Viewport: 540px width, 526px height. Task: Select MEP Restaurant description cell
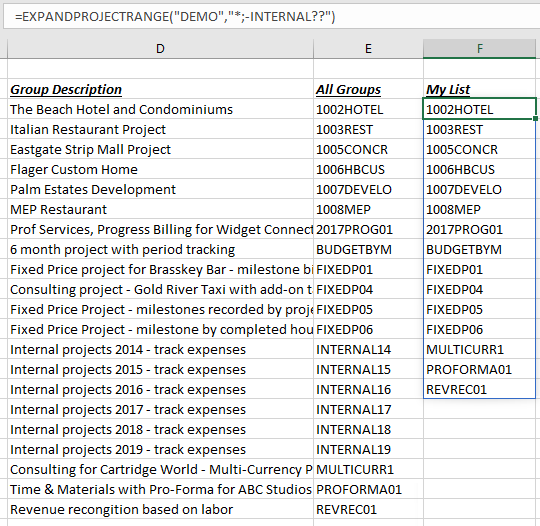click(160, 209)
